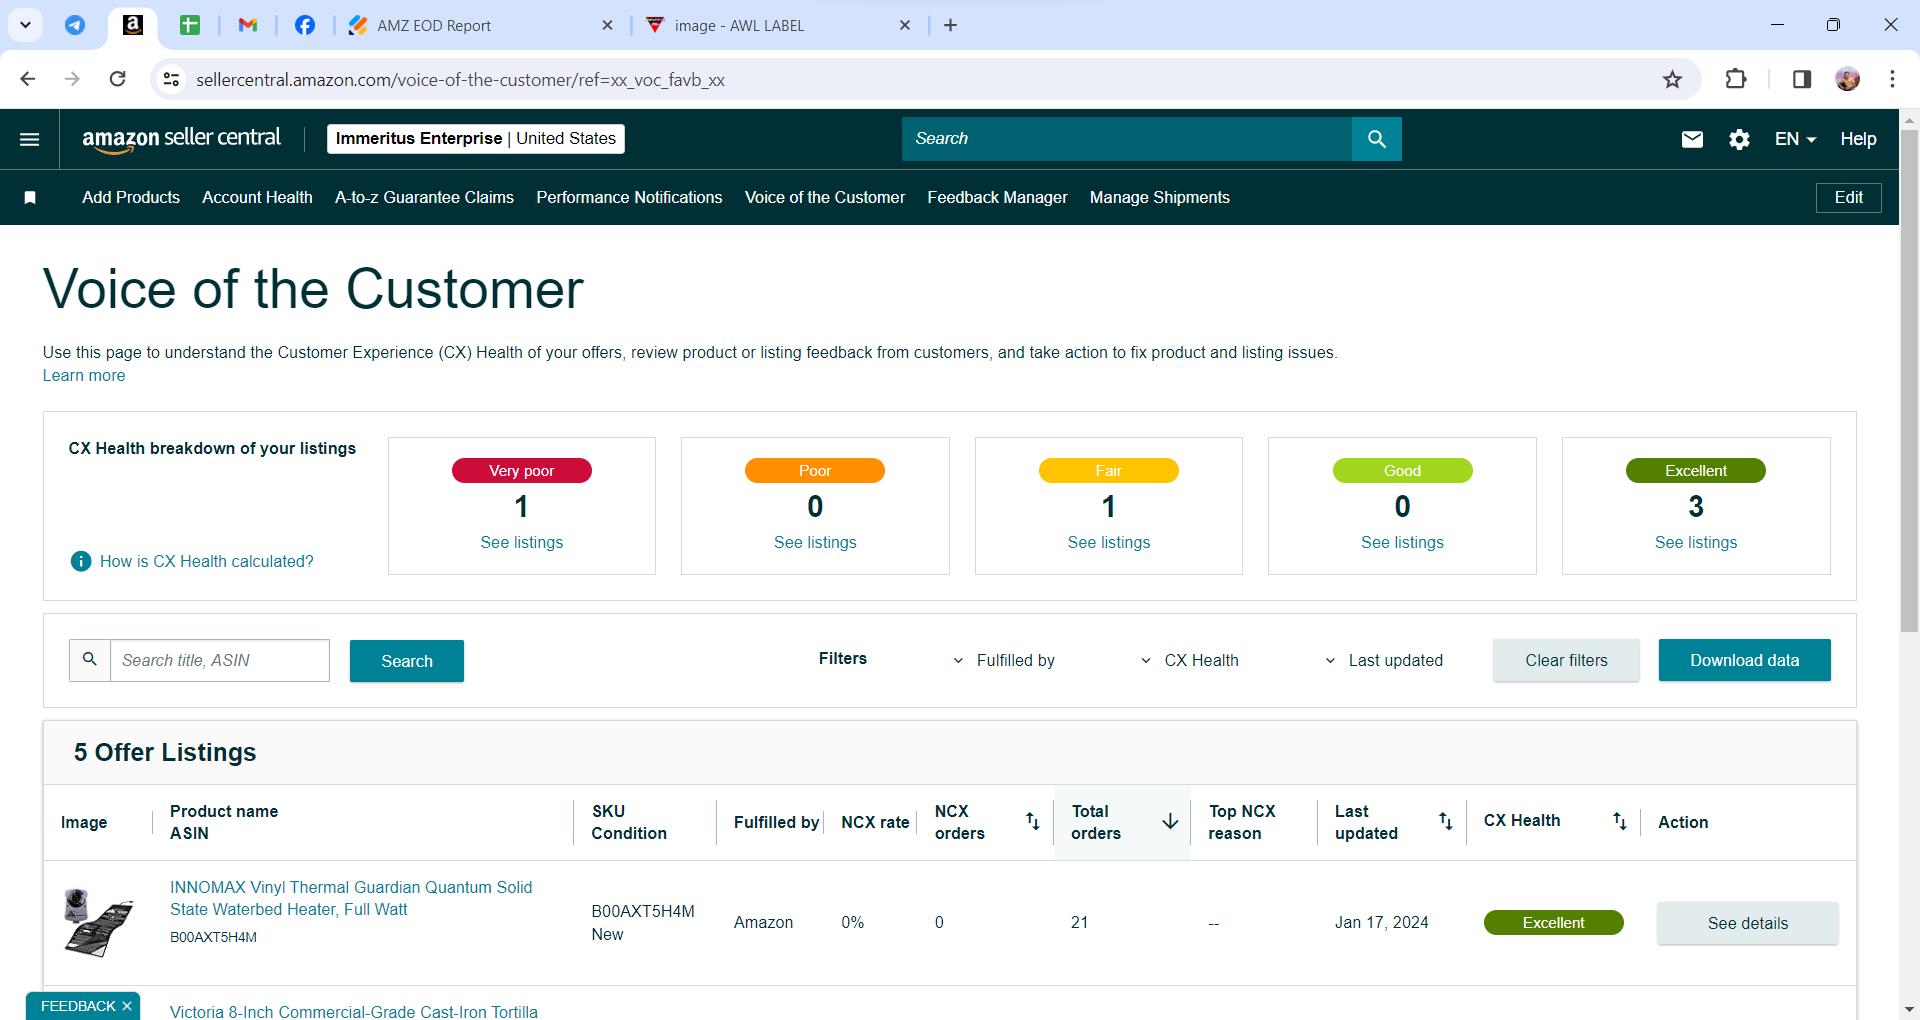
Task: Sort by Last updated column arrows
Action: point(1445,822)
